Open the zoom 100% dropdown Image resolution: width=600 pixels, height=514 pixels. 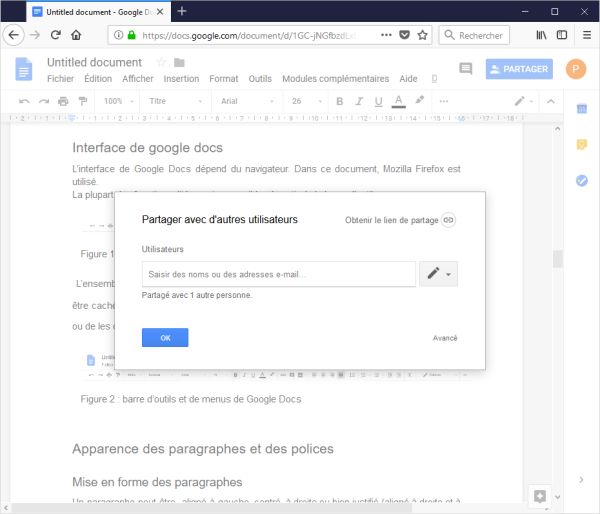coord(118,101)
